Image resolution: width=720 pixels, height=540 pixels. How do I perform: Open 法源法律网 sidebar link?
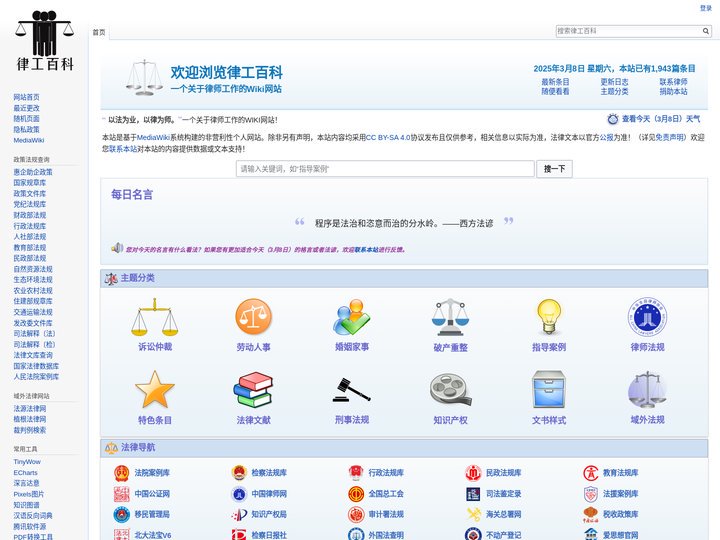29,408
